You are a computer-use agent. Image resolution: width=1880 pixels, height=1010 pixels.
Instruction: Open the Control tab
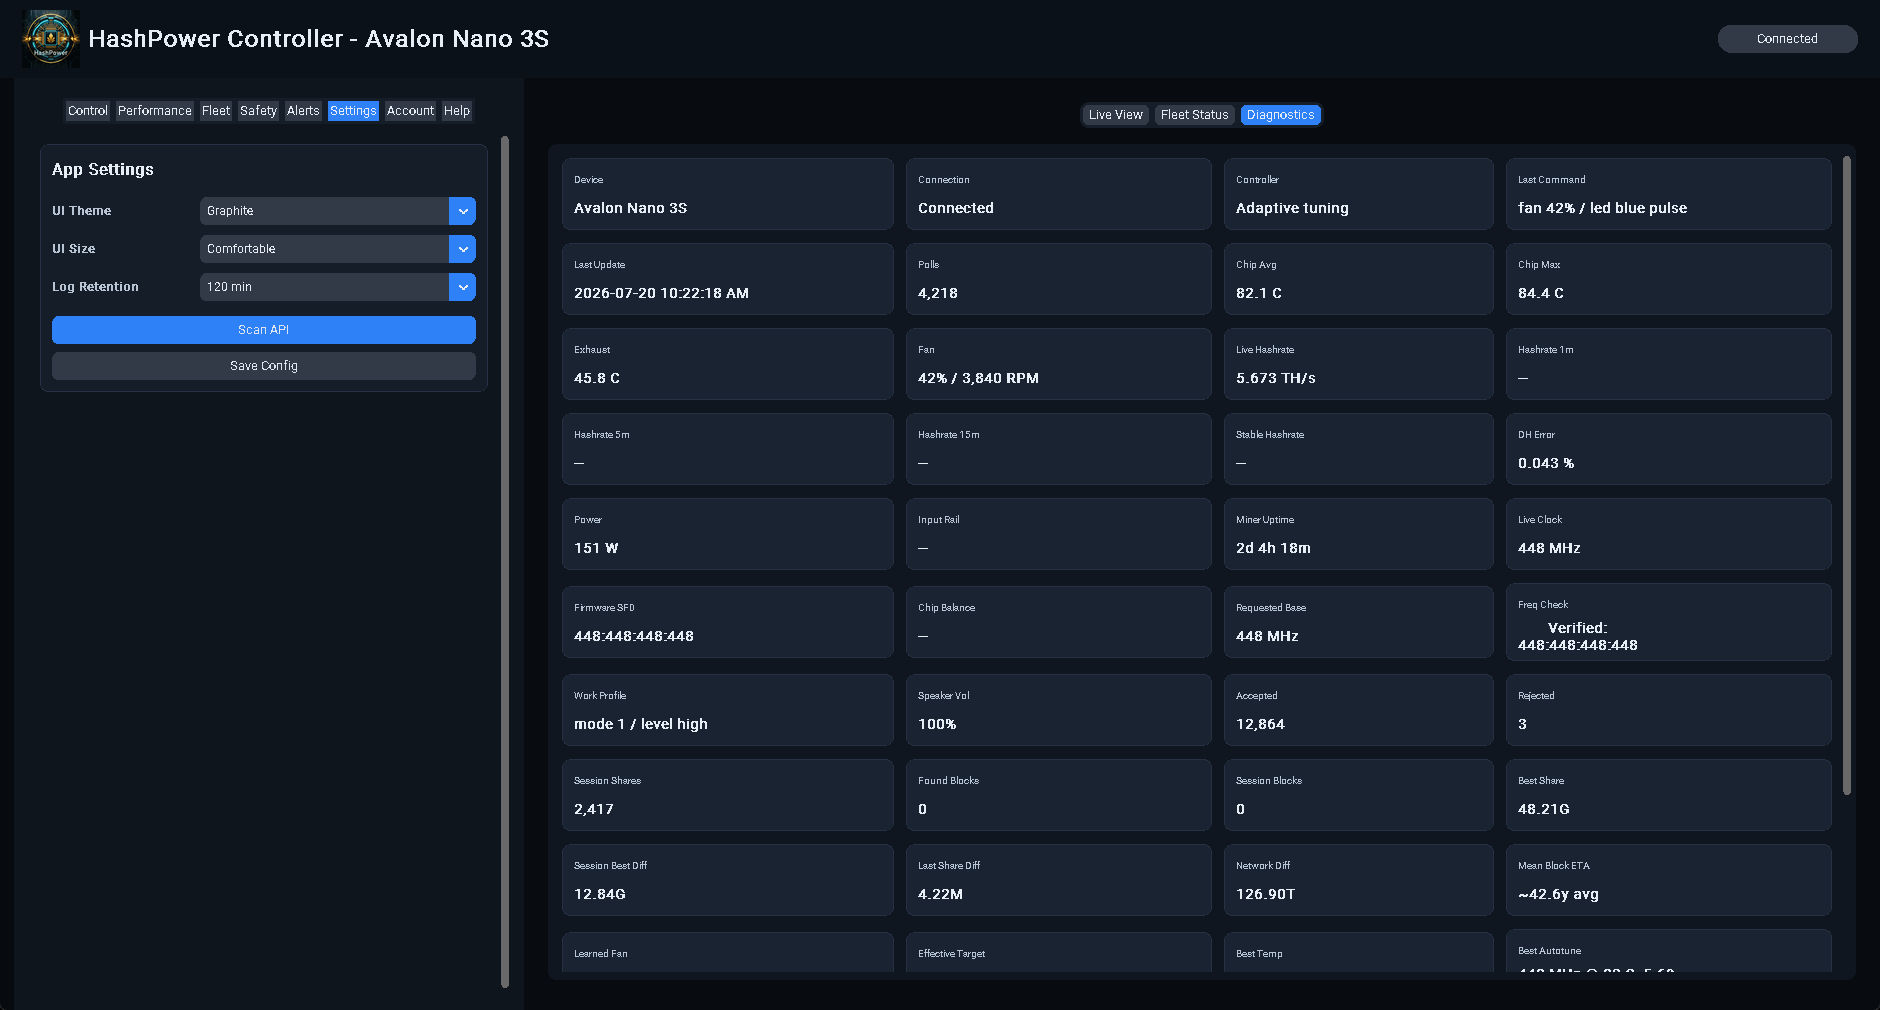(x=88, y=111)
